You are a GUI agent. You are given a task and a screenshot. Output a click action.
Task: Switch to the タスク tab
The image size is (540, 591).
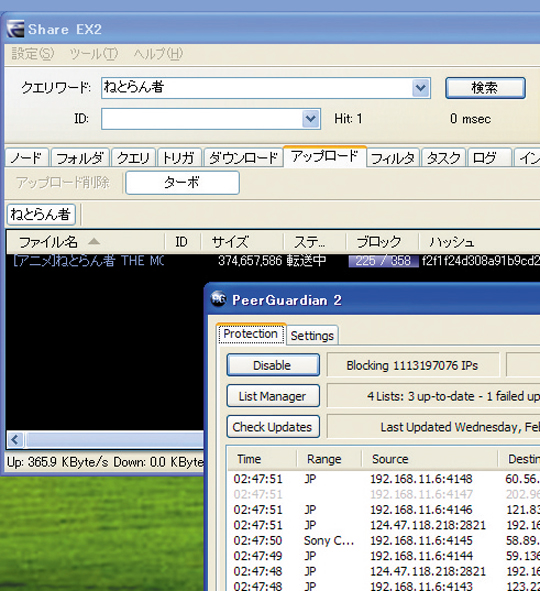pos(444,158)
